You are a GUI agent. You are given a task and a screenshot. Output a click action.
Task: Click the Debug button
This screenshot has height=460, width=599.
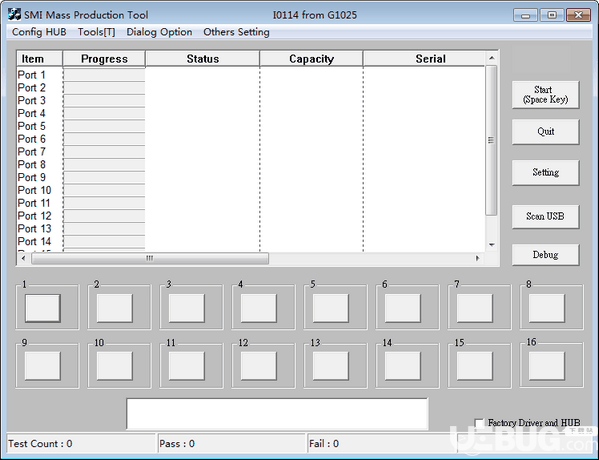(x=545, y=254)
